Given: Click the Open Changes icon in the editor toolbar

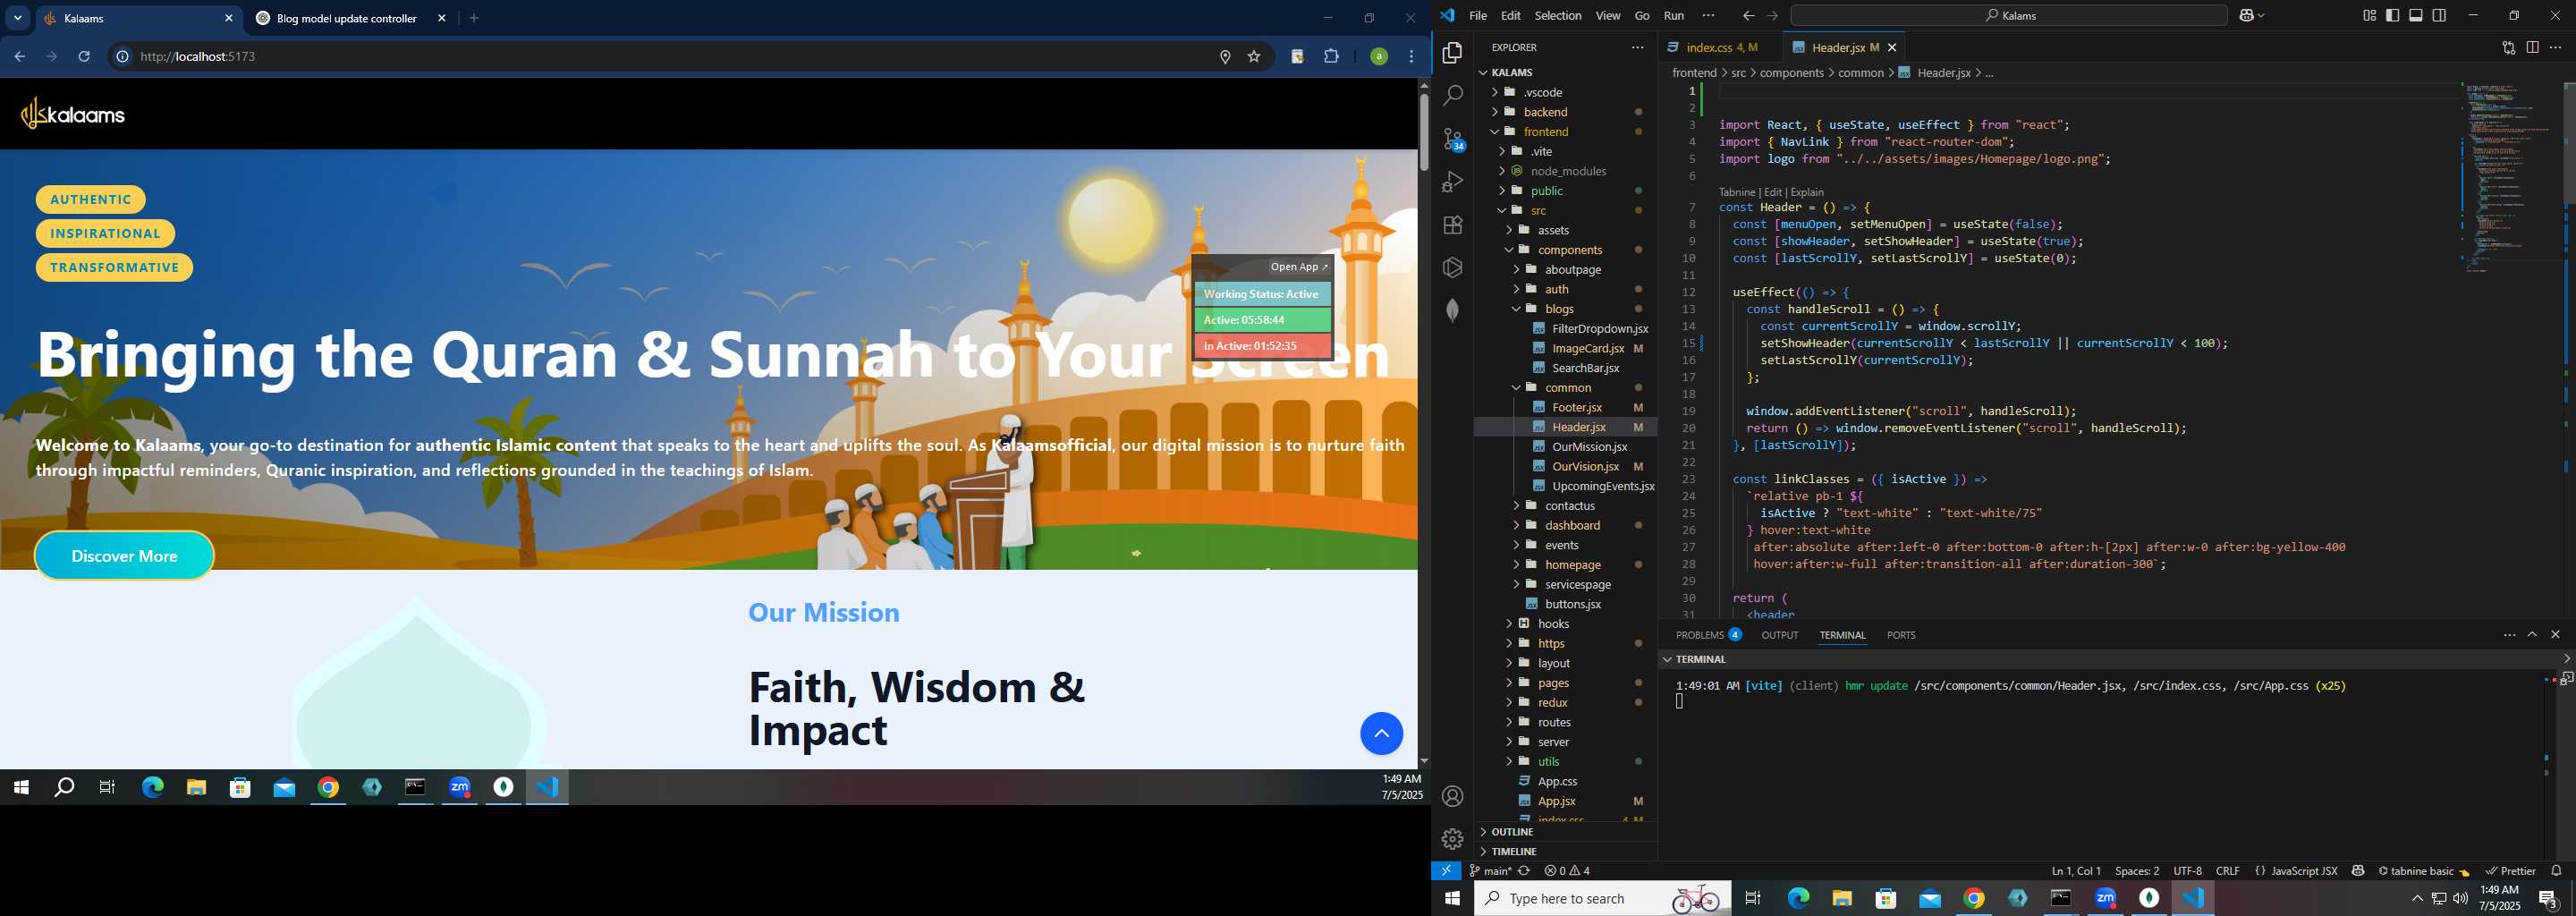Looking at the screenshot, I should (x=2508, y=47).
